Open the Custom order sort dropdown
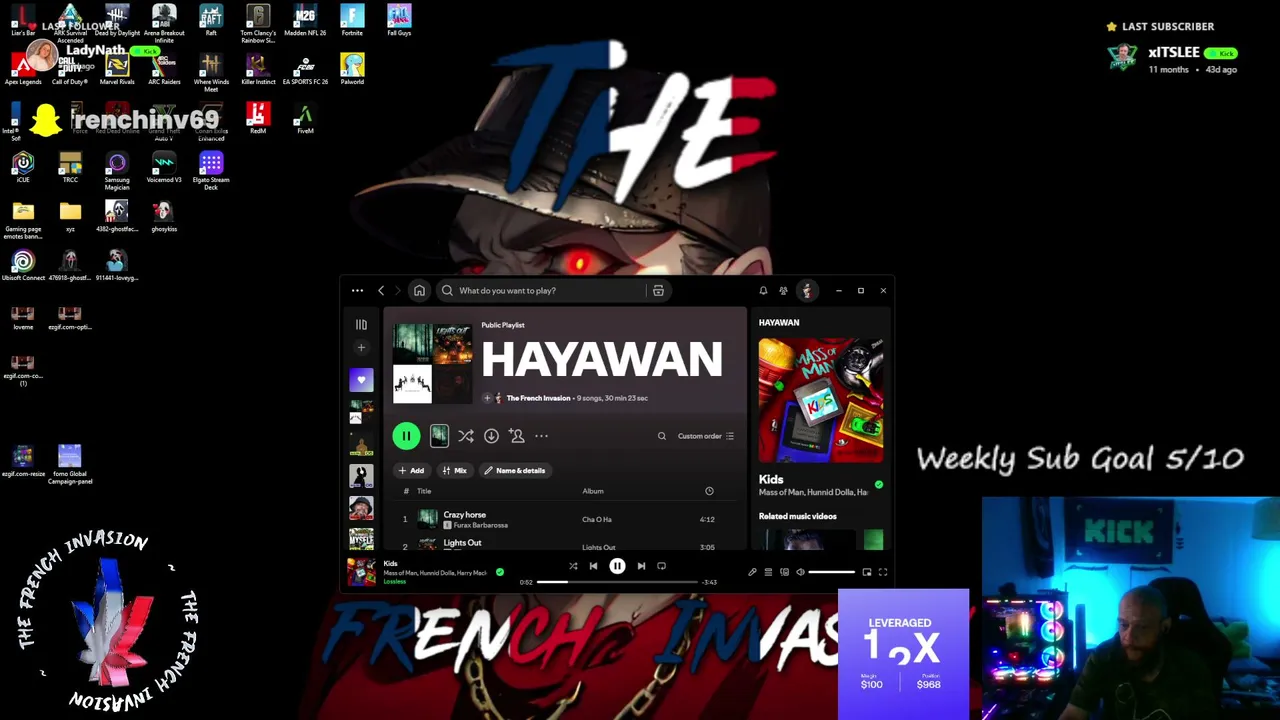This screenshot has width=1280, height=720. [x=706, y=436]
